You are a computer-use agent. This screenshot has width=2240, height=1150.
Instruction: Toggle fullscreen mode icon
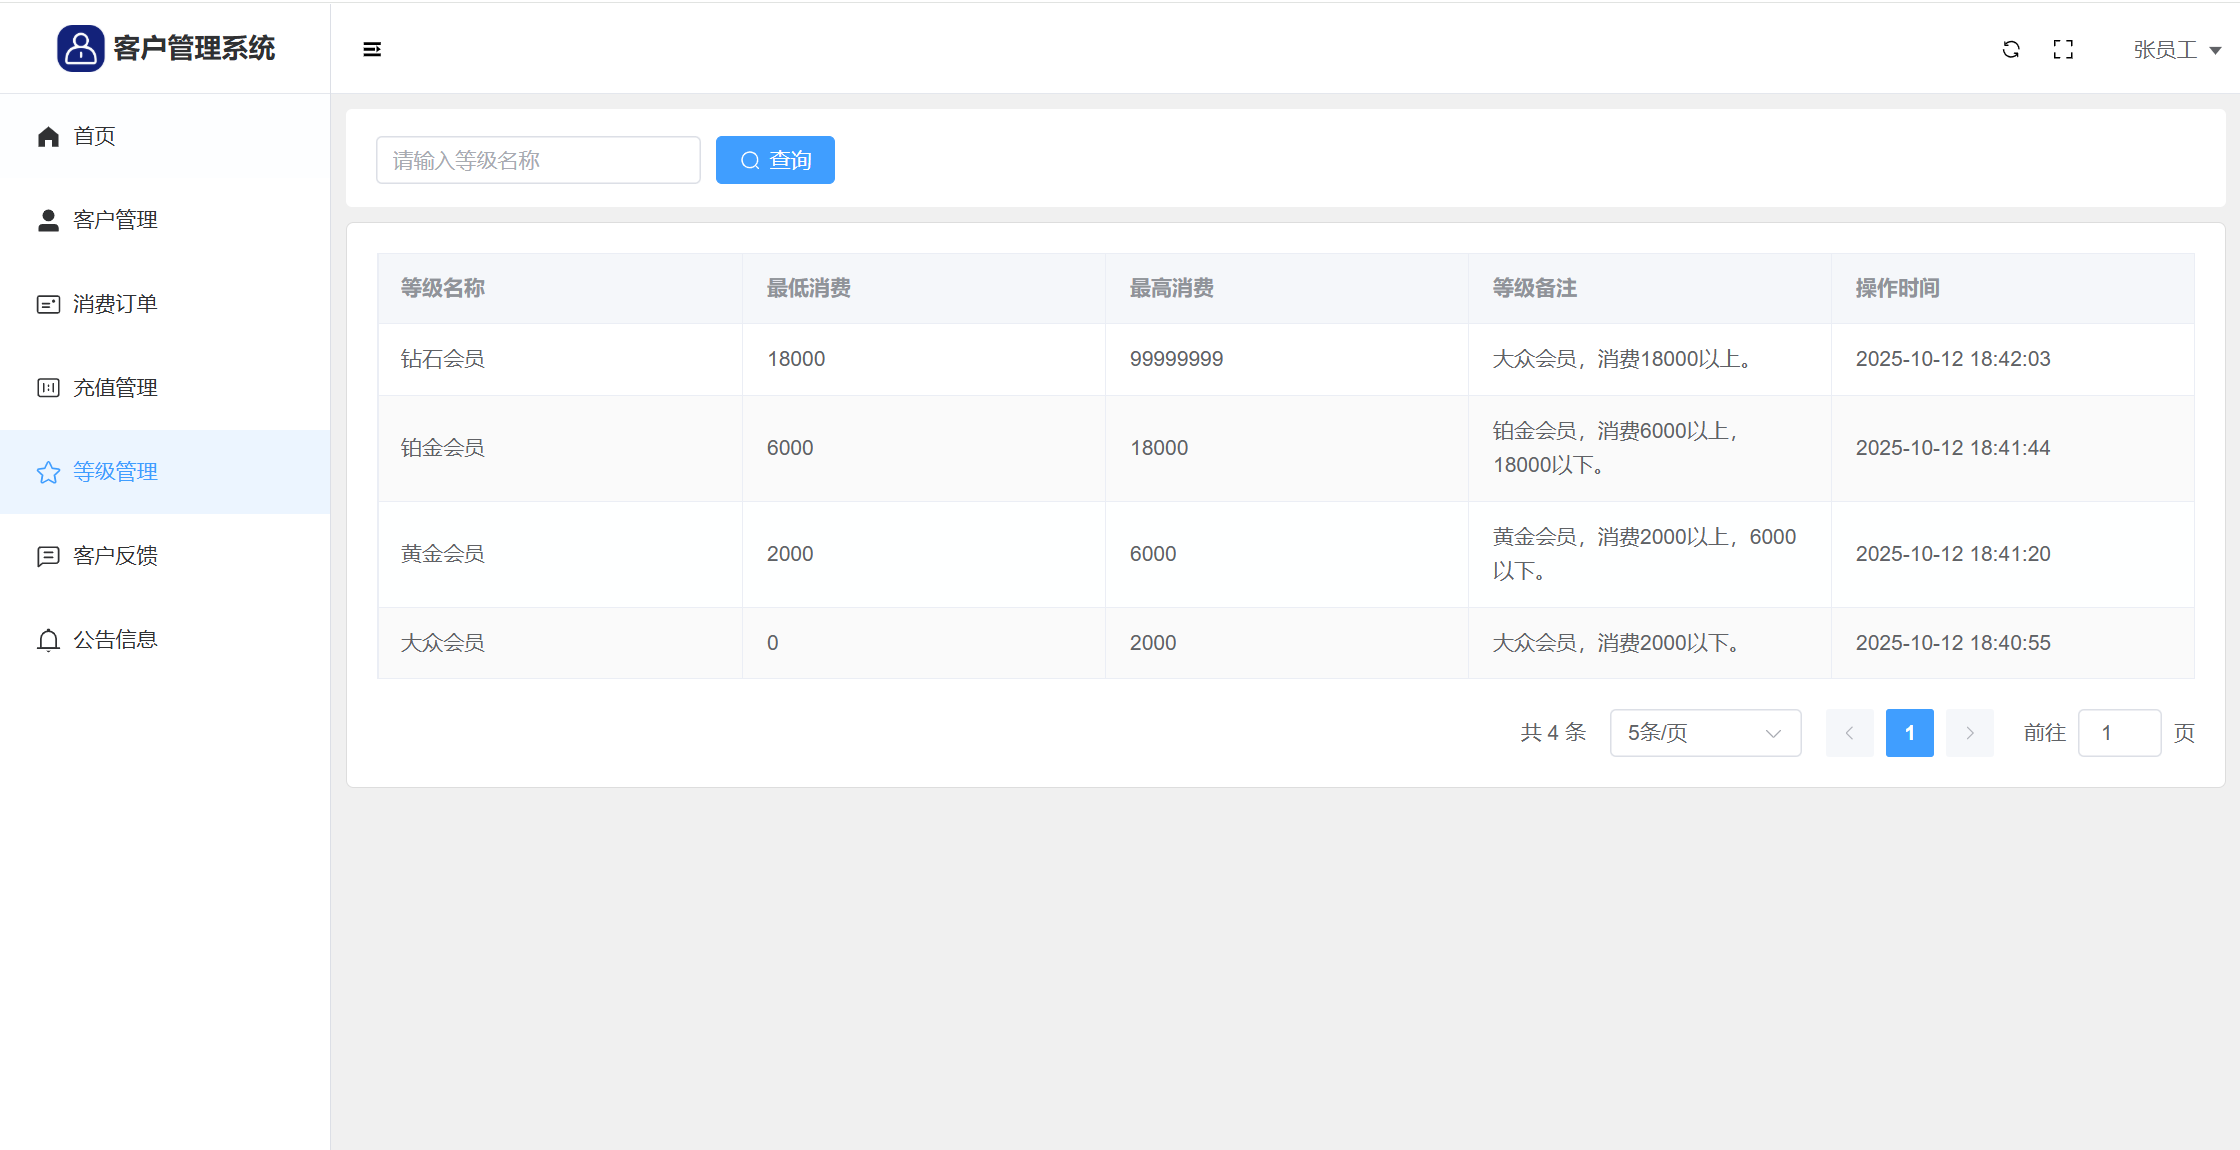pyautogui.click(x=2063, y=49)
